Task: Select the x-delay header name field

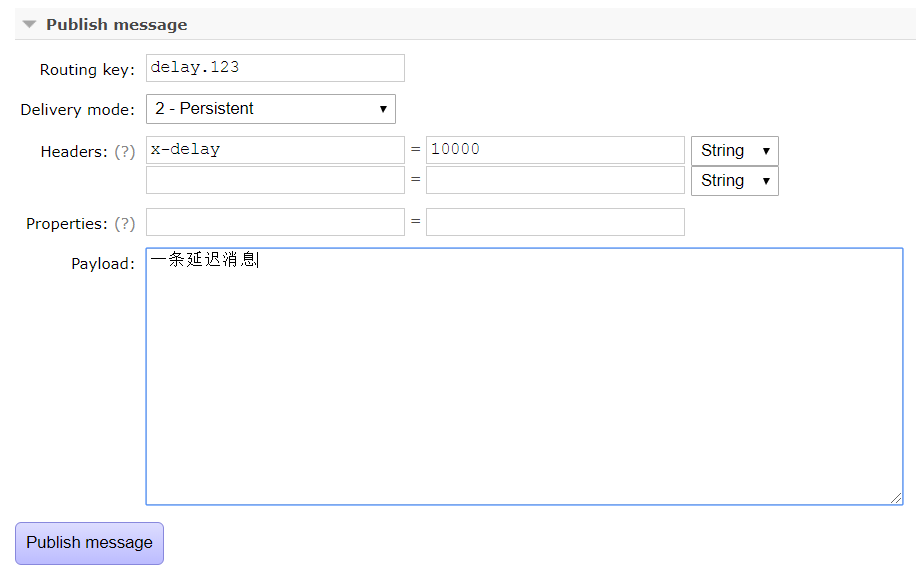Action: coord(275,150)
